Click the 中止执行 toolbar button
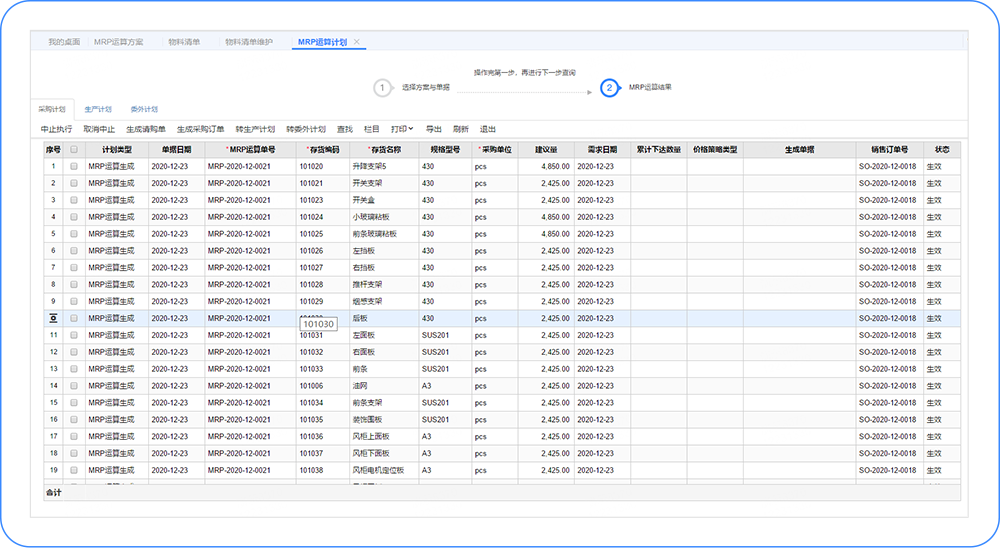The width and height of the screenshot is (1000, 548). point(56,129)
